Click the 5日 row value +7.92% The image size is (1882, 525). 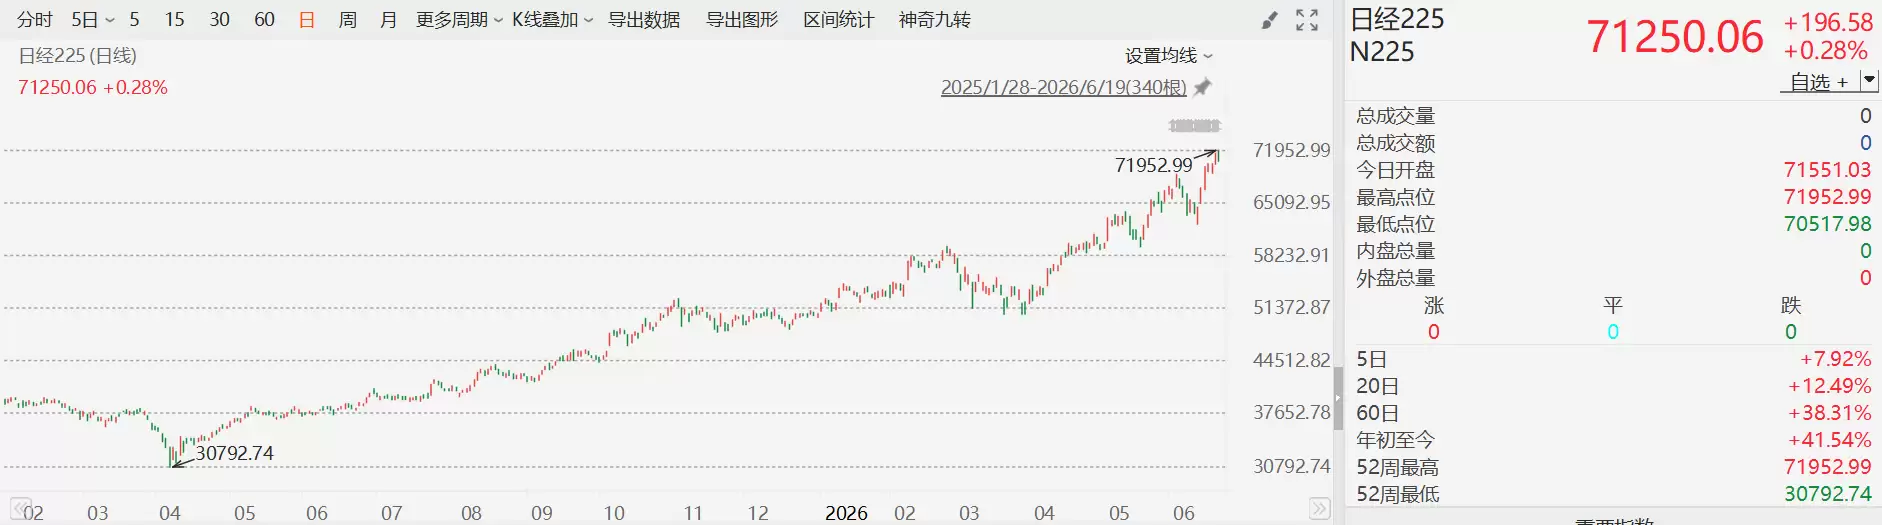[1836, 359]
